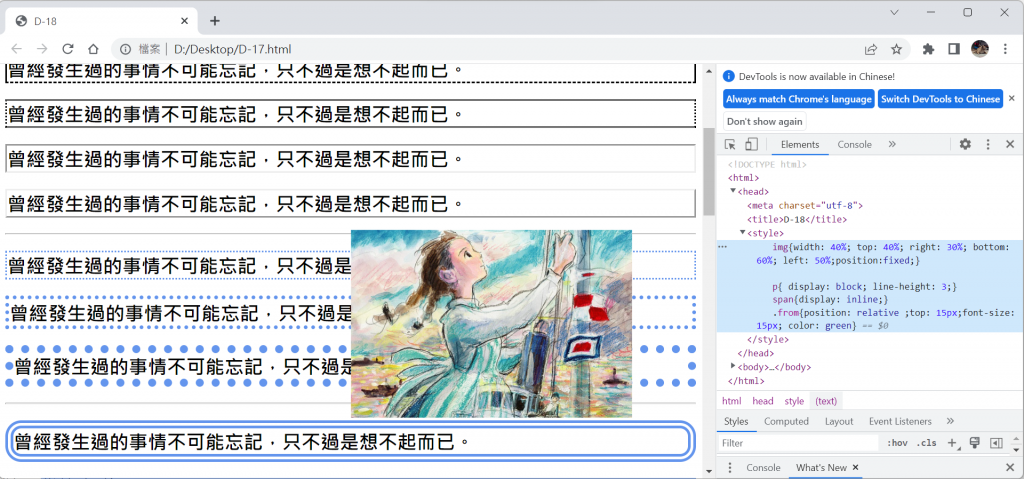The width and height of the screenshot is (1024, 479).
Task: Toggle rendering emulations paintbrush icon
Action: (x=974, y=443)
